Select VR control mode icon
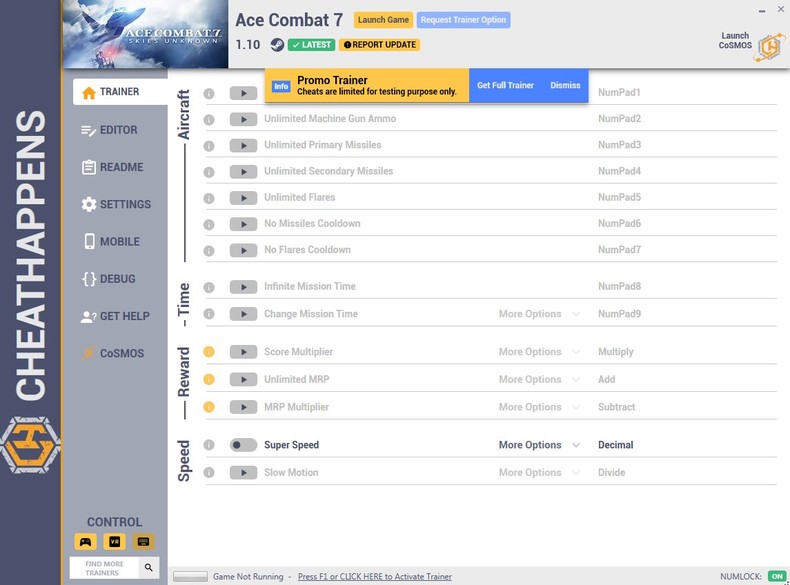Viewport: 790px width, 585px height. [x=114, y=542]
